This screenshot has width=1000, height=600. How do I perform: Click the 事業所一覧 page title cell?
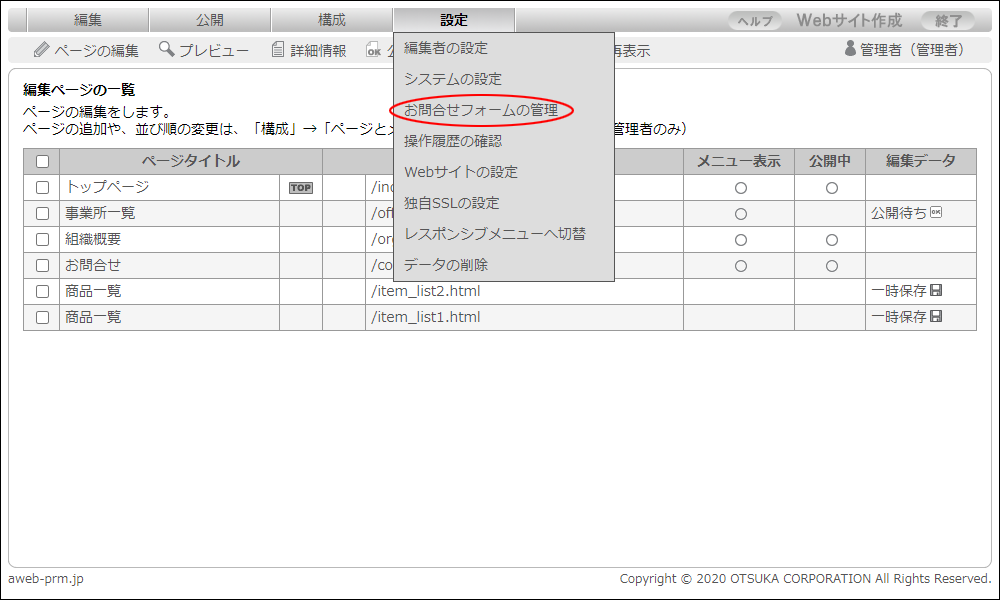coord(168,214)
